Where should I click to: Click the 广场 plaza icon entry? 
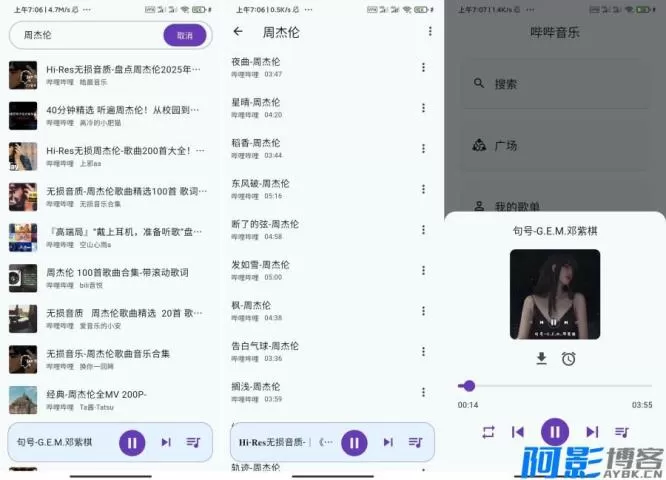[480, 146]
